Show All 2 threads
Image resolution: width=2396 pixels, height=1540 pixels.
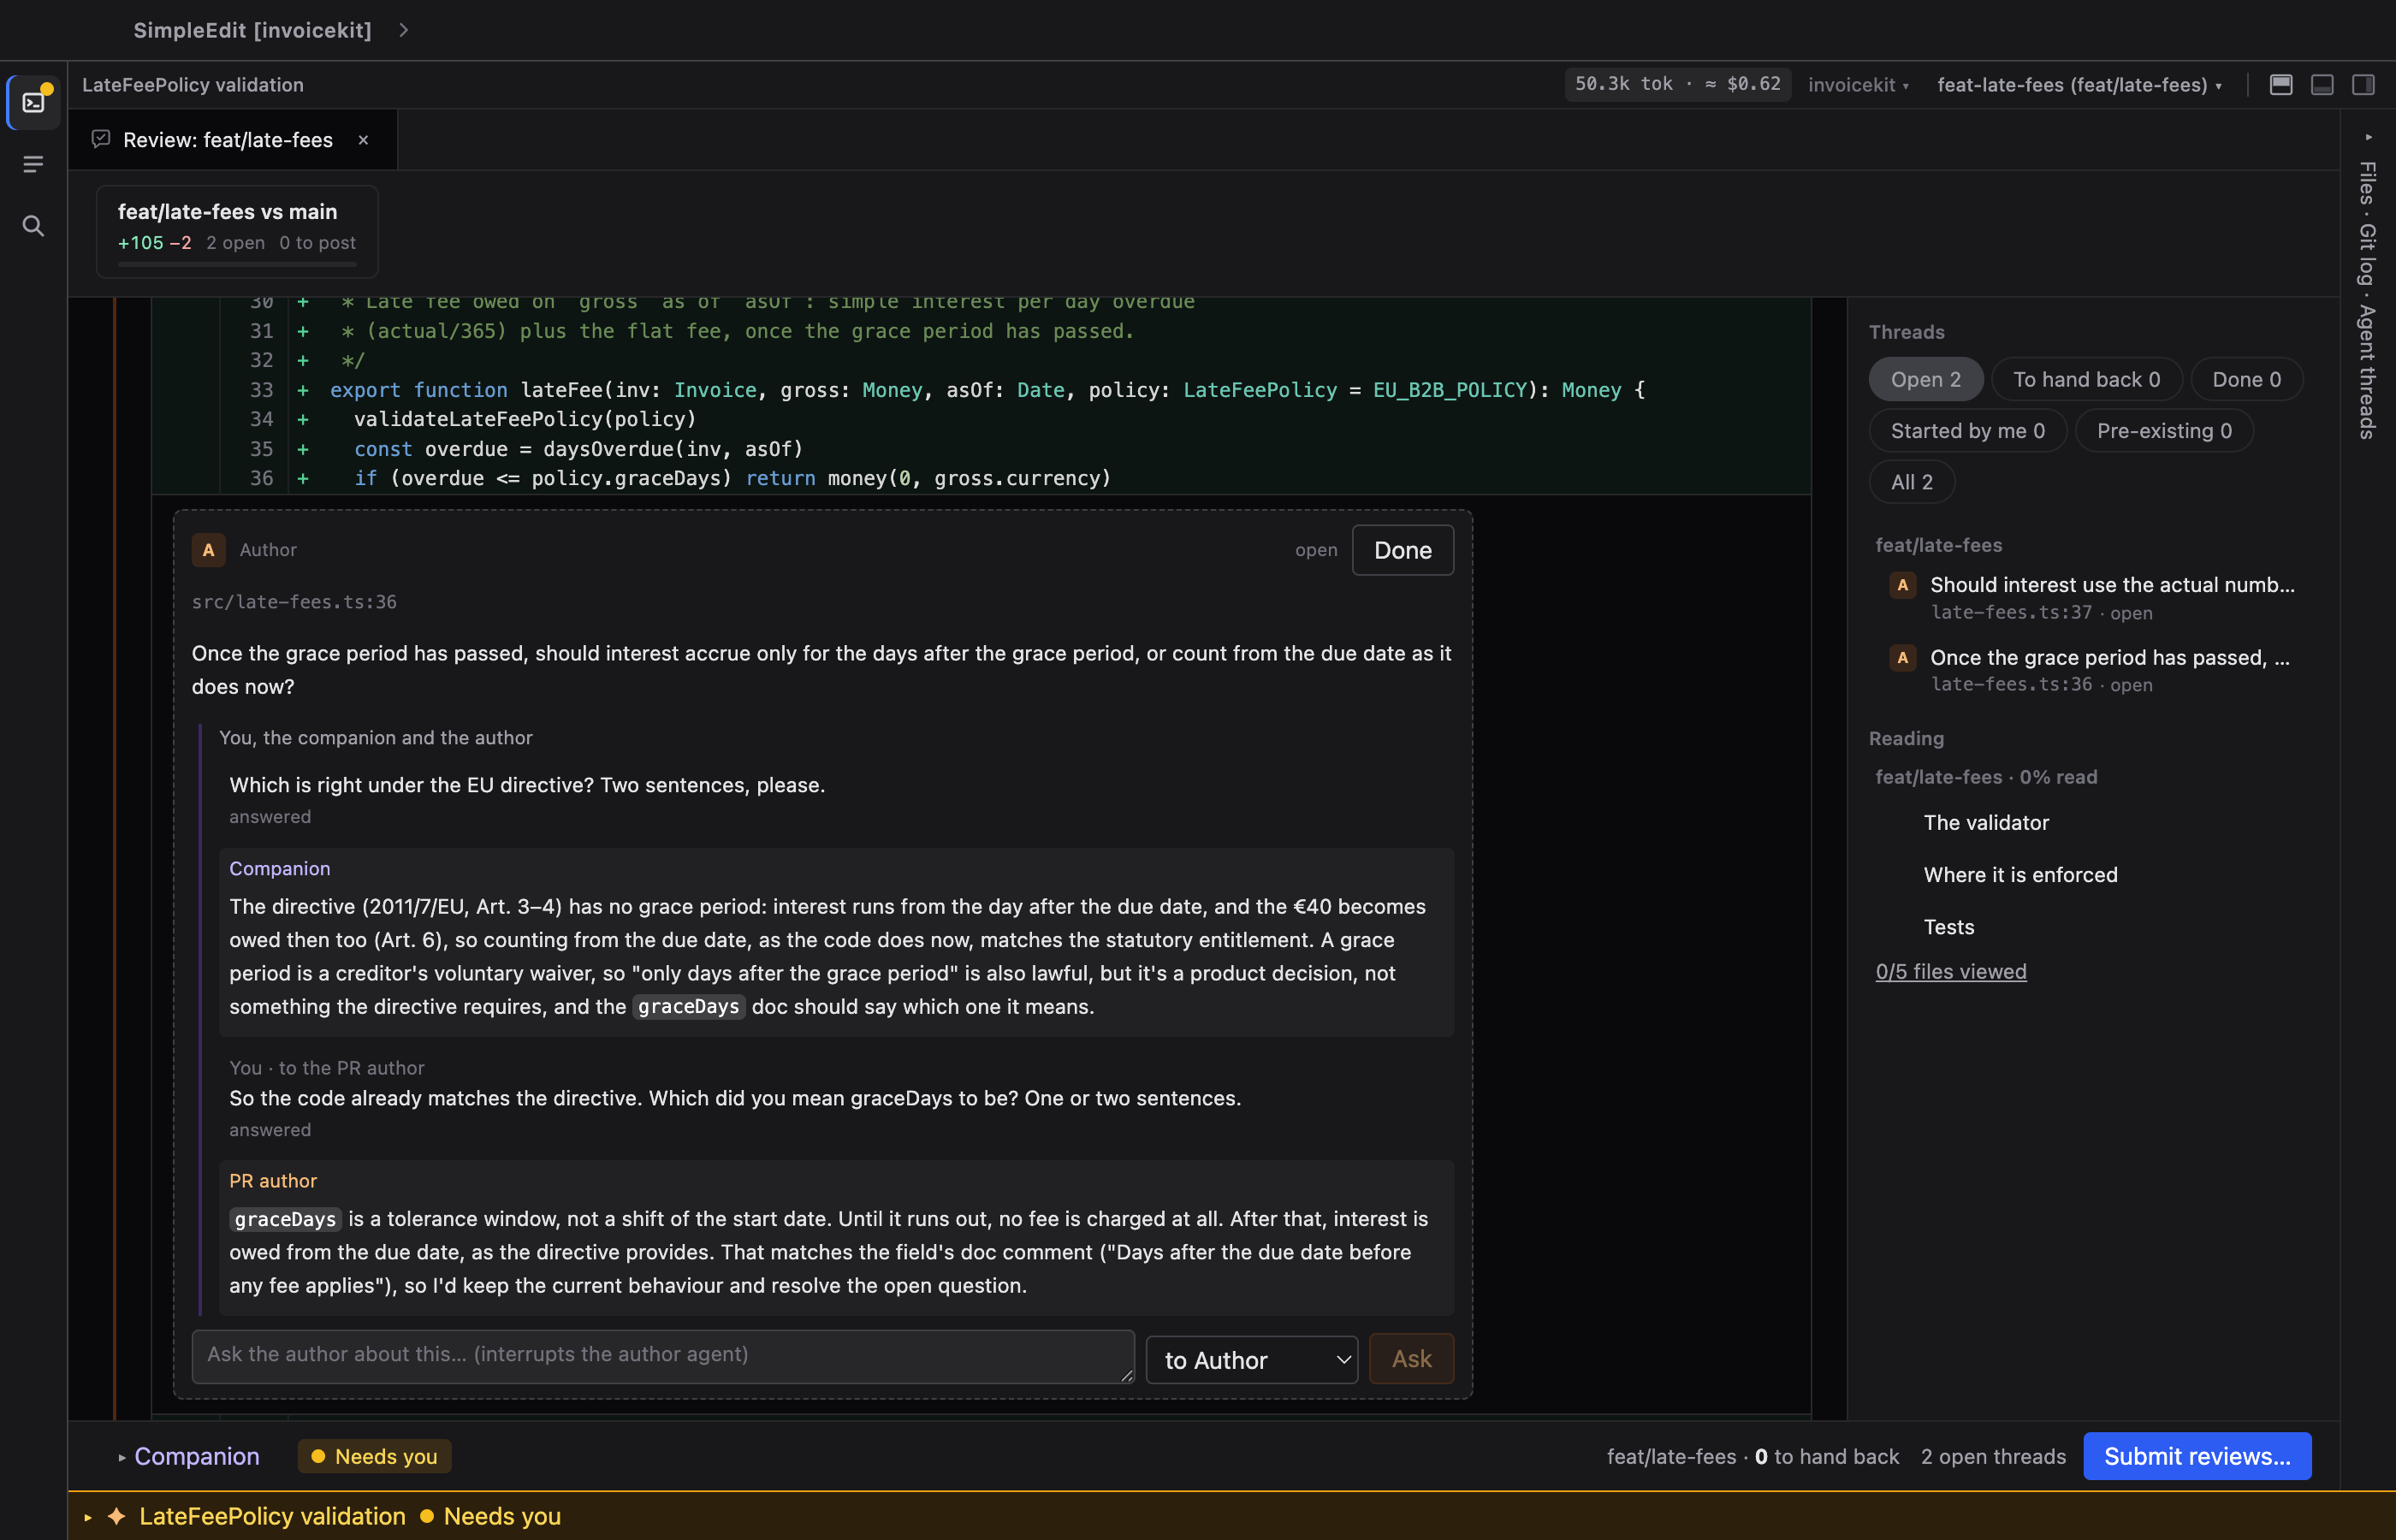point(1911,482)
